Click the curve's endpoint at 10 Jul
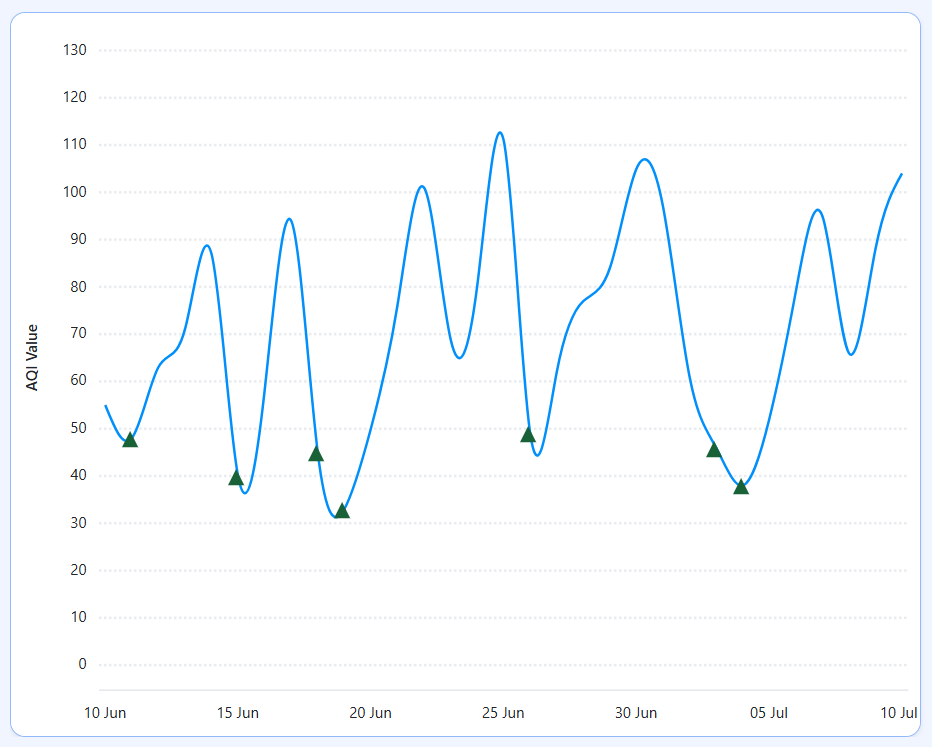 click(x=903, y=173)
